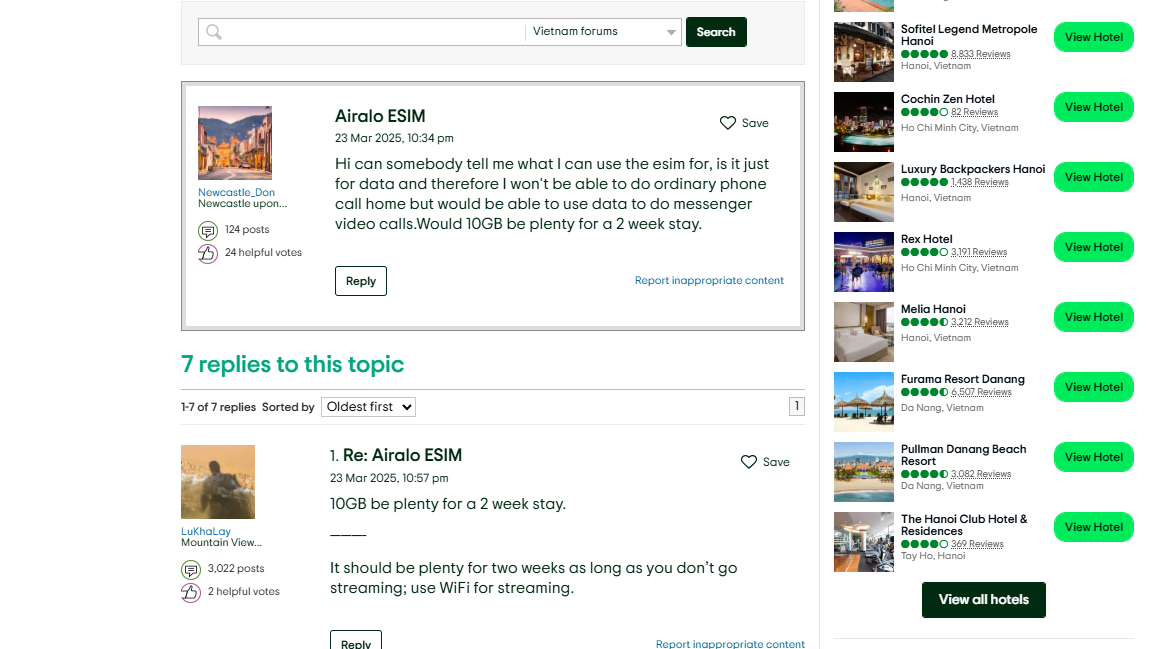Reply to the Airalo ESIM original post
This screenshot has height=649, width=1152.
pos(361,281)
